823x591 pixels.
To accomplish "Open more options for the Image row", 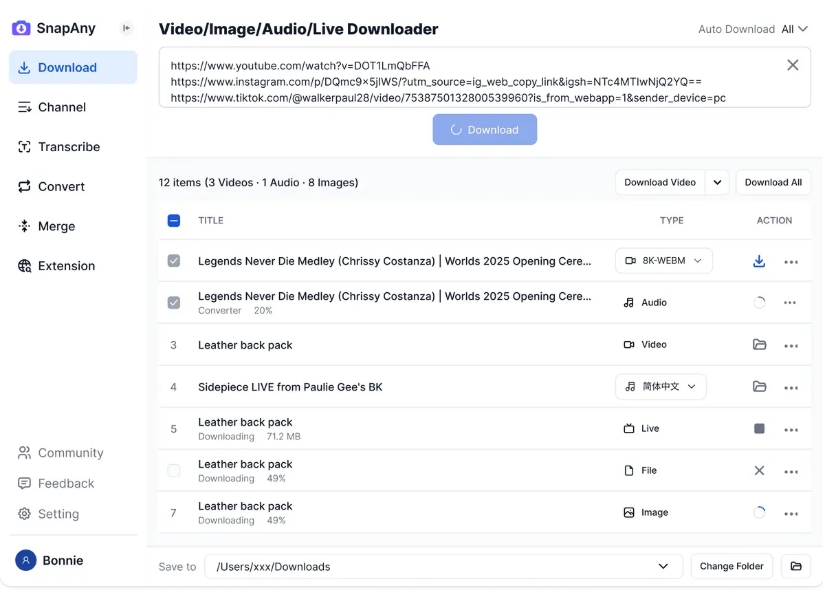I will 791,514.
